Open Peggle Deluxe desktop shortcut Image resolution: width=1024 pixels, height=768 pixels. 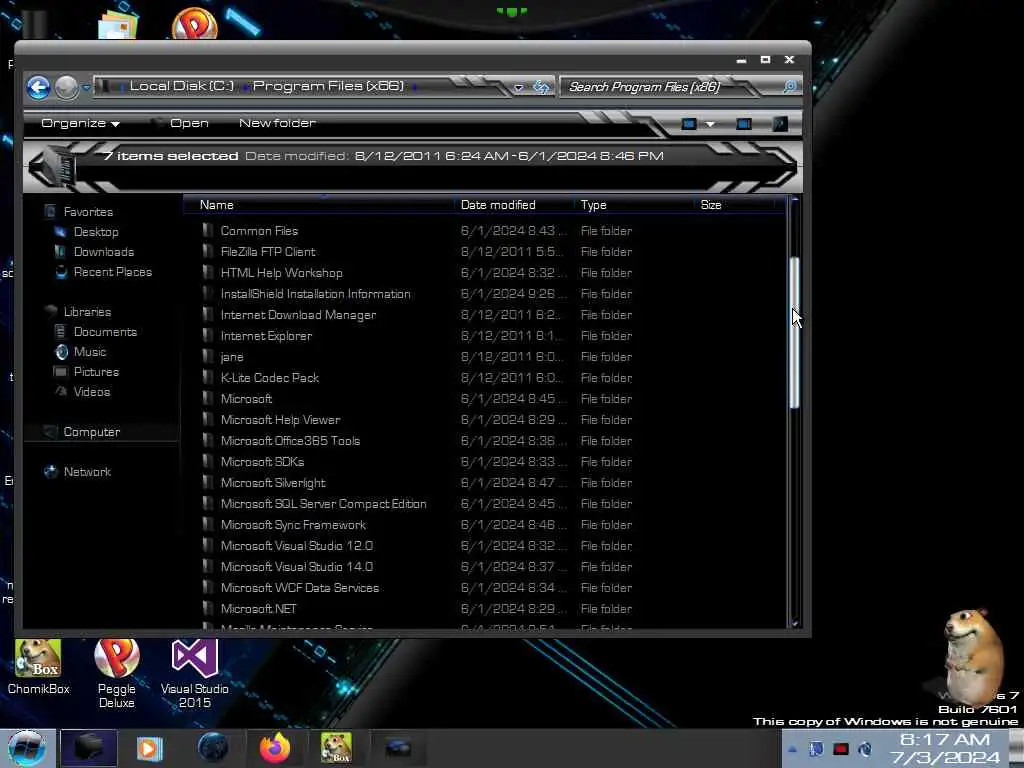click(116, 673)
